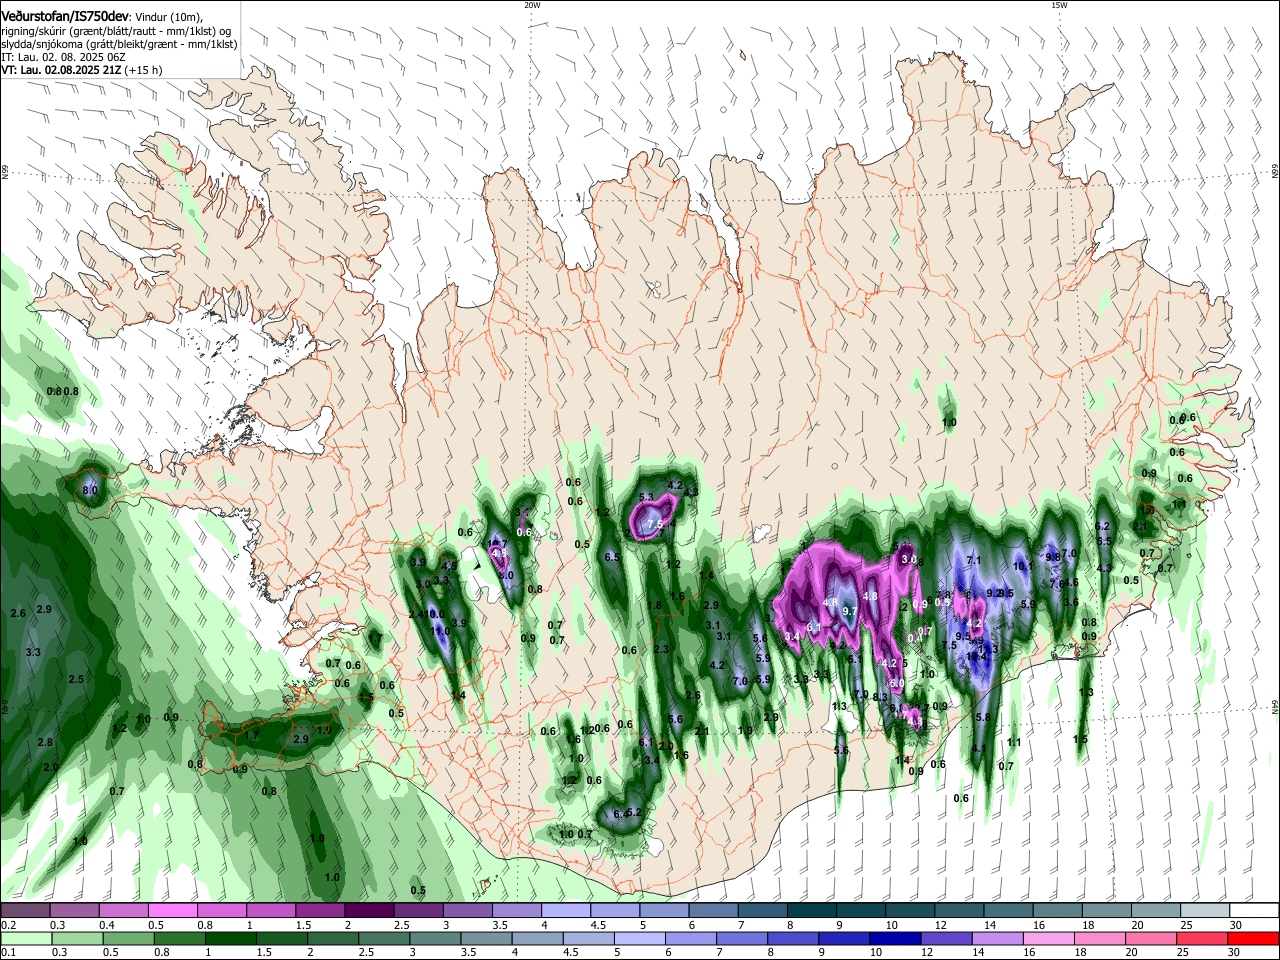
Task: Click the 1.5 label on upper legend row
Action: point(303,925)
